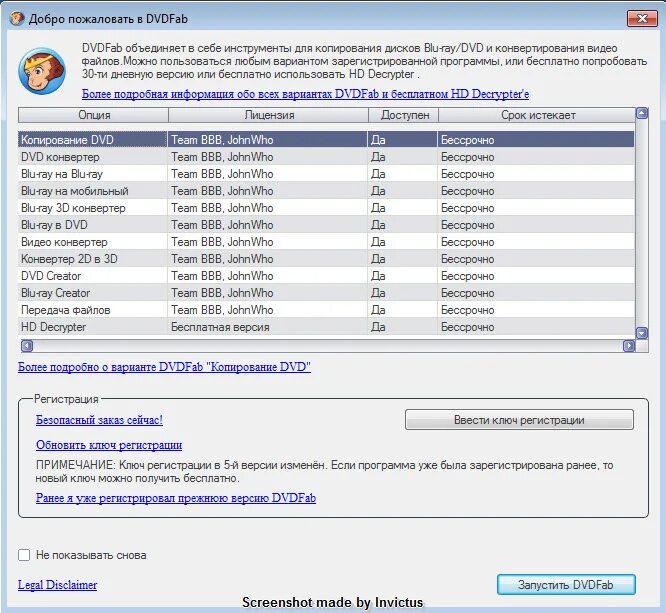Click the horizontal scroll right arrow

tap(629, 346)
